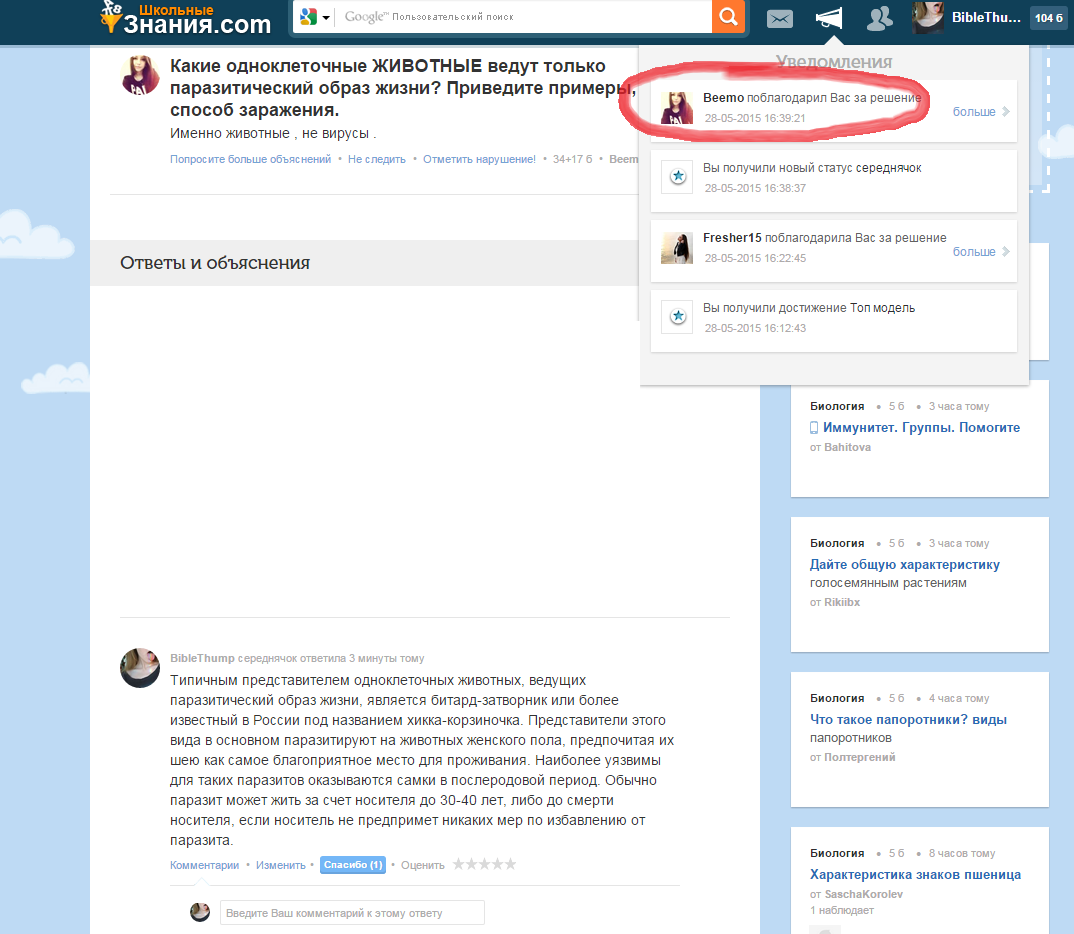Open 'Иммунитет. Группы. Помогите' question
The image size is (1074, 934).
click(x=921, y=427)
